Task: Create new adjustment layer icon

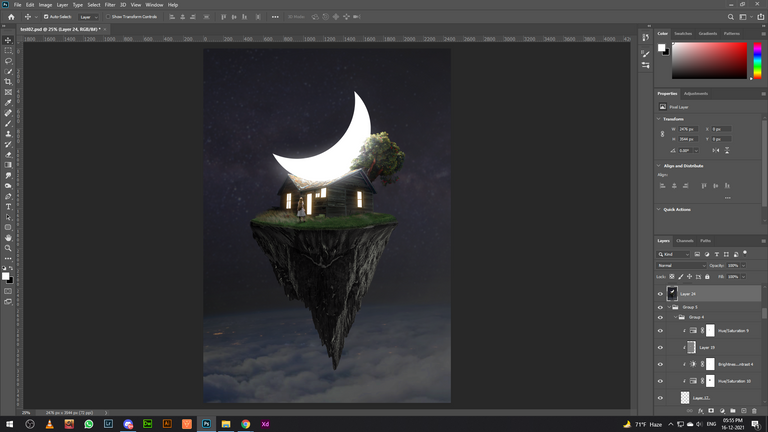Action: point(722,411)
